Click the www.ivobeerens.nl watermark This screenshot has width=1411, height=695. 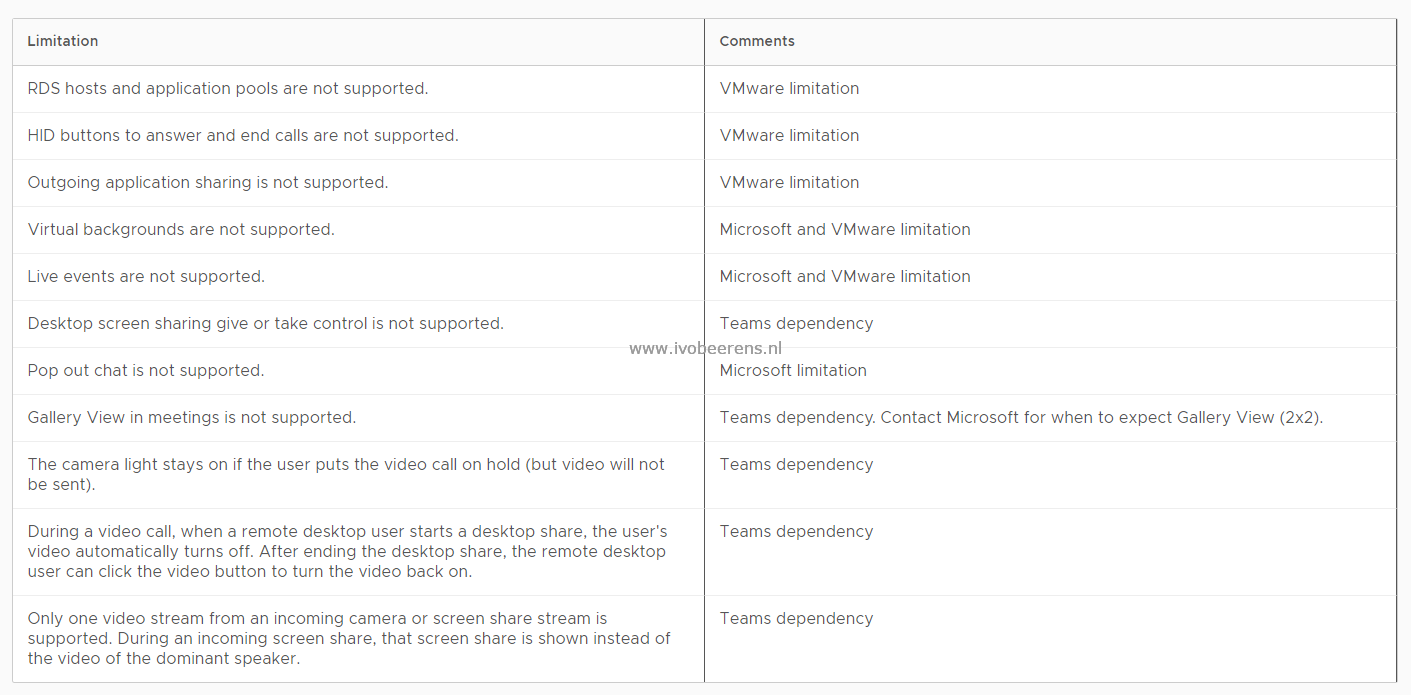(x=705, y=349)
